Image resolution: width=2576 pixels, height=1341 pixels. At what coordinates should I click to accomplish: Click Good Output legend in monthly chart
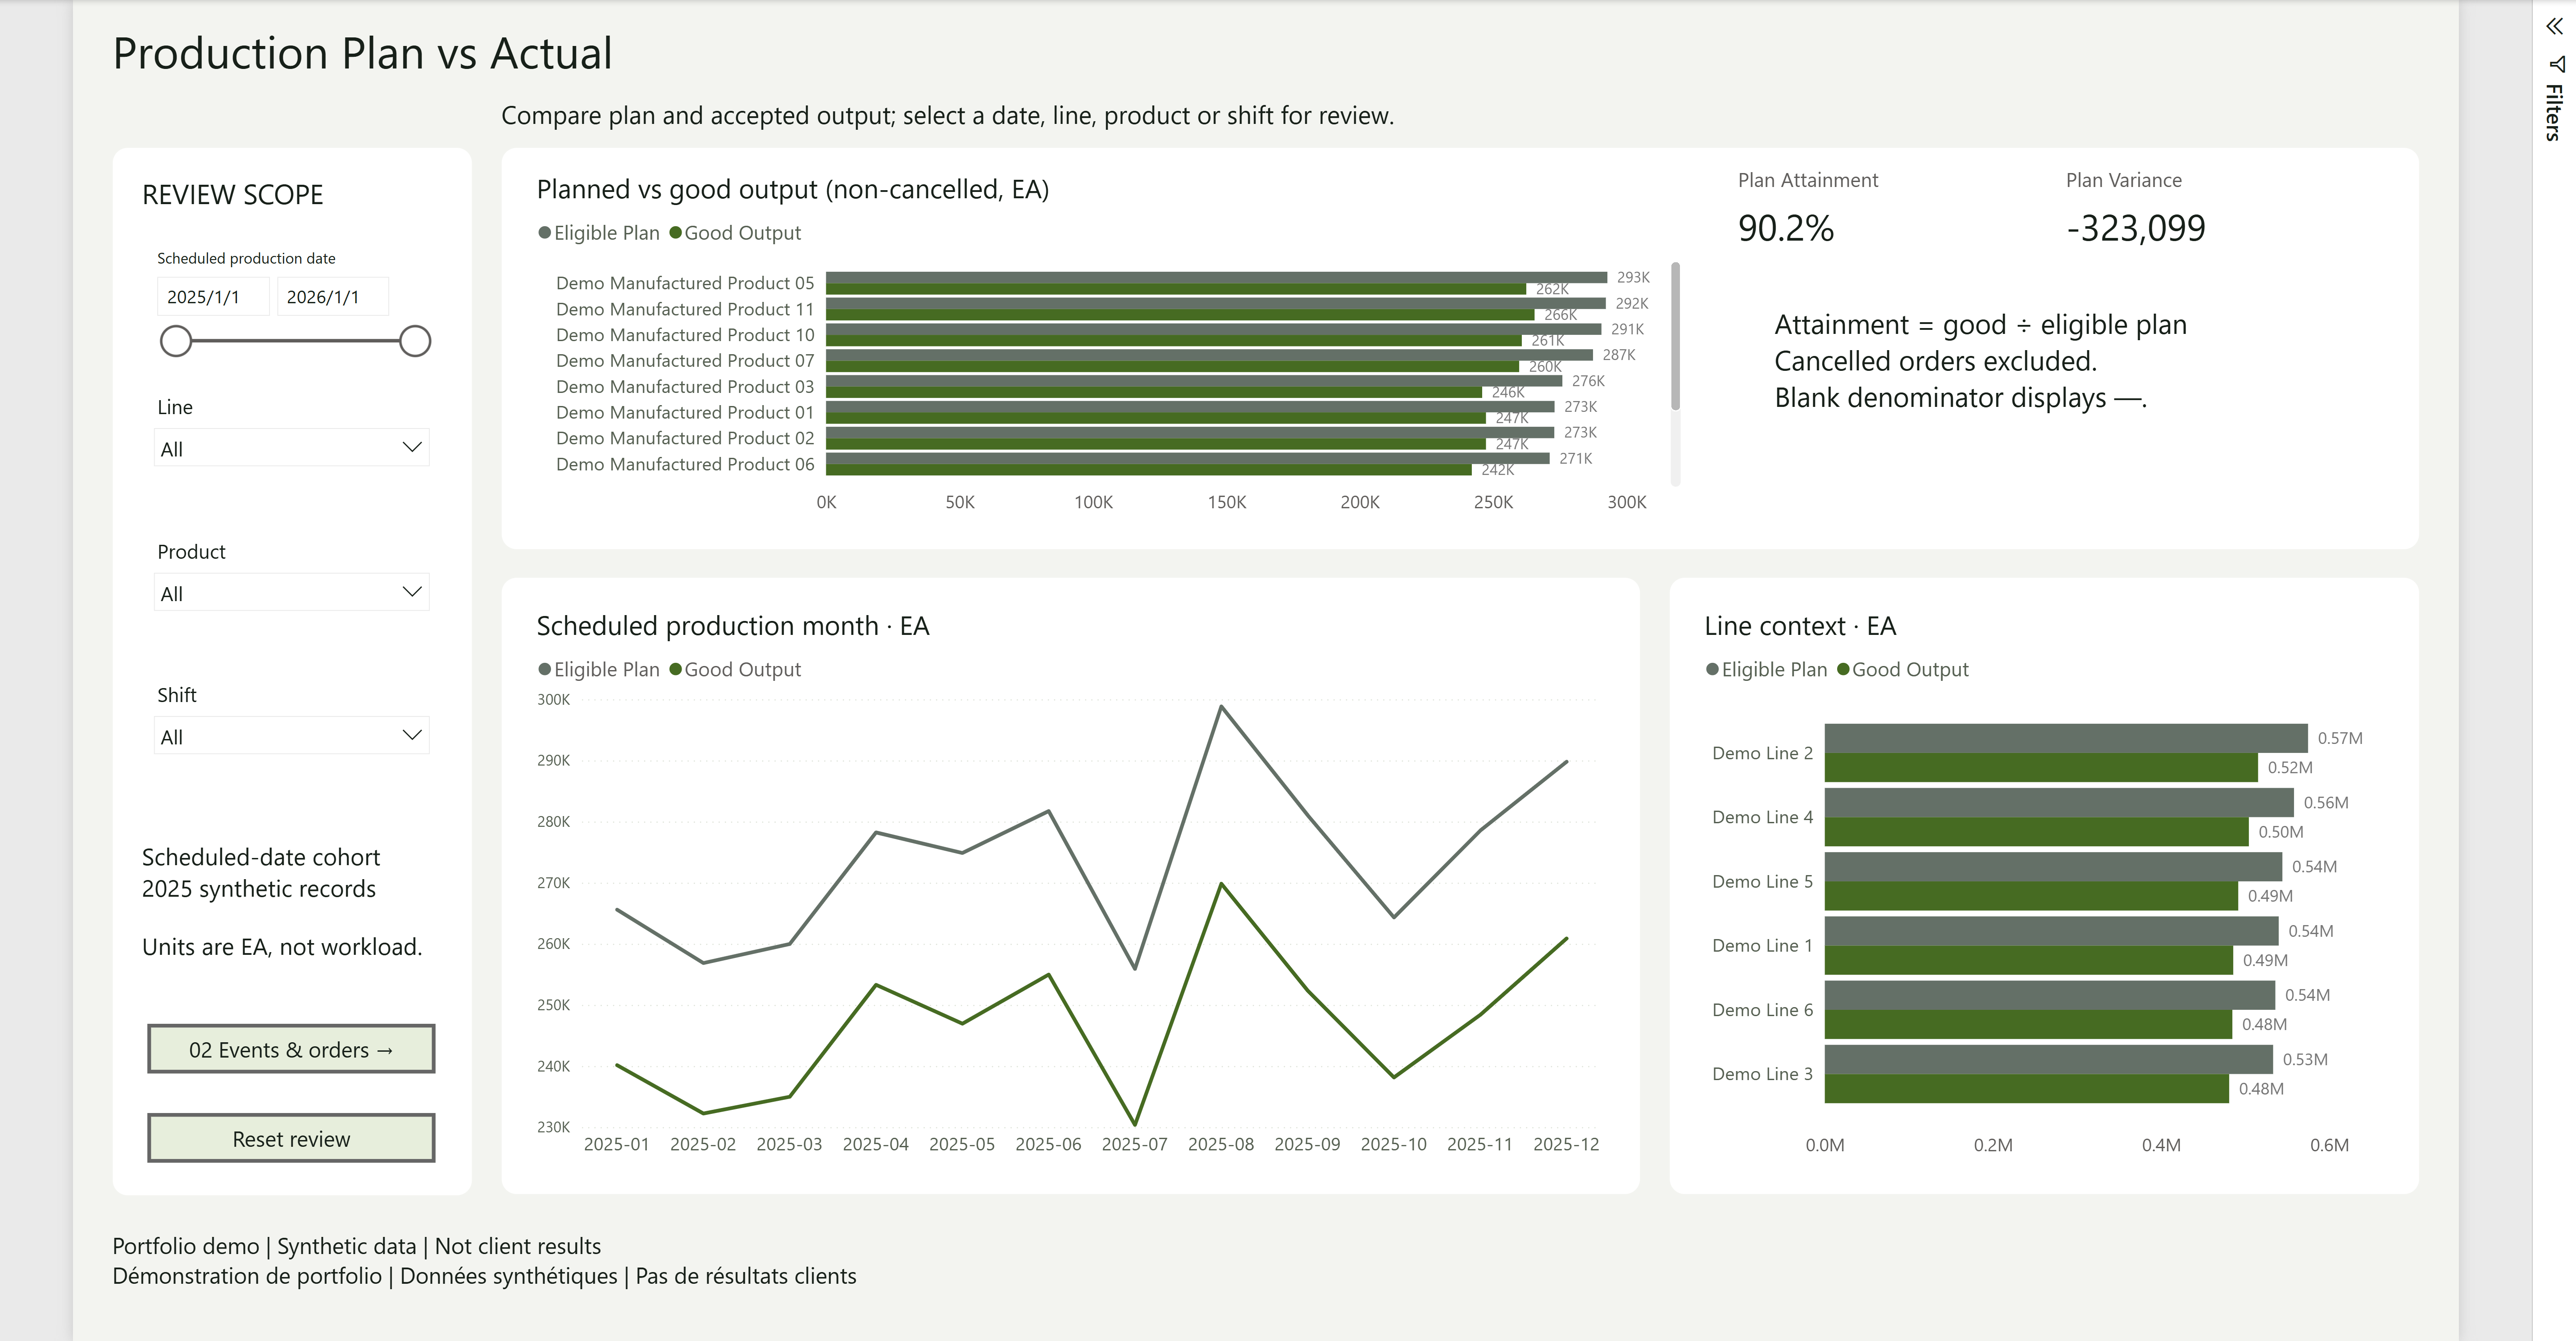click(x=735, y=670)
